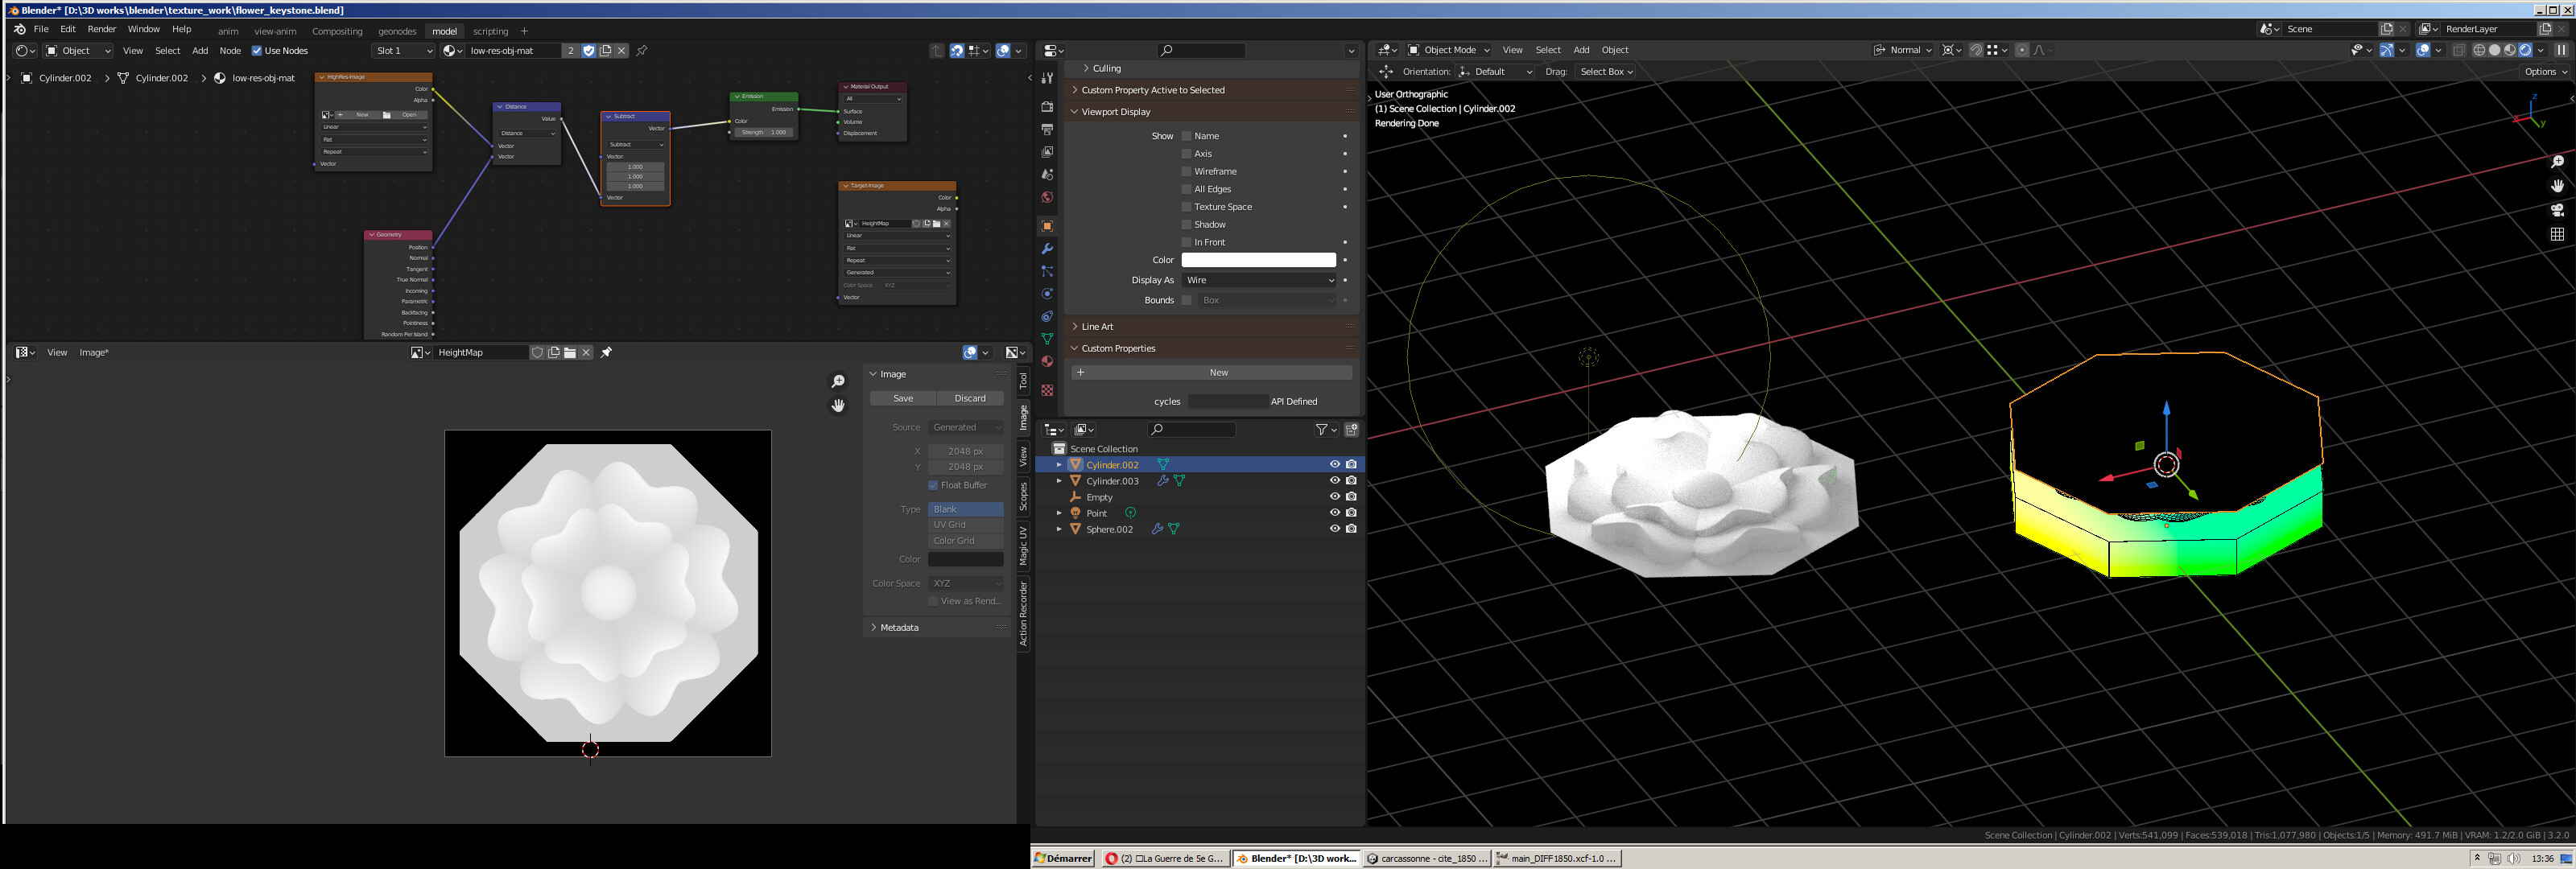Open the Texture properties checker icon
The image size is (2576, 869).
[x=1047, y=390]
